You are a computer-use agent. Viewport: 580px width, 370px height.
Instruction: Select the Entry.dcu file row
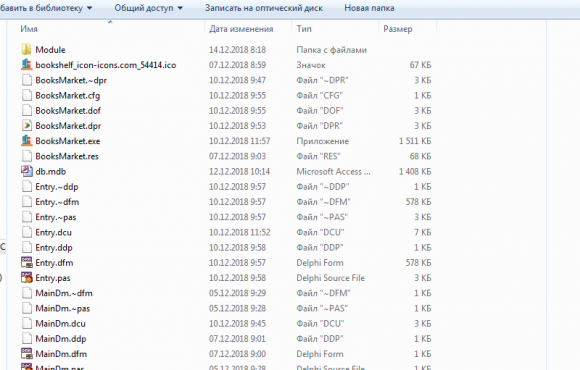tap(226, 232)
